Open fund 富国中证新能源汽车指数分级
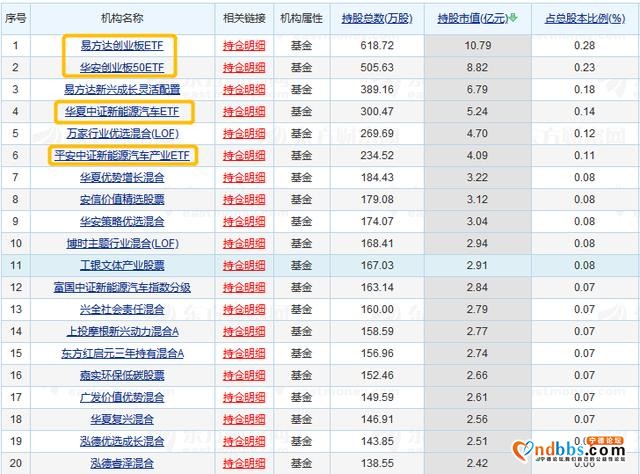Screen dimensions: 640x474 tap(122, 287)
